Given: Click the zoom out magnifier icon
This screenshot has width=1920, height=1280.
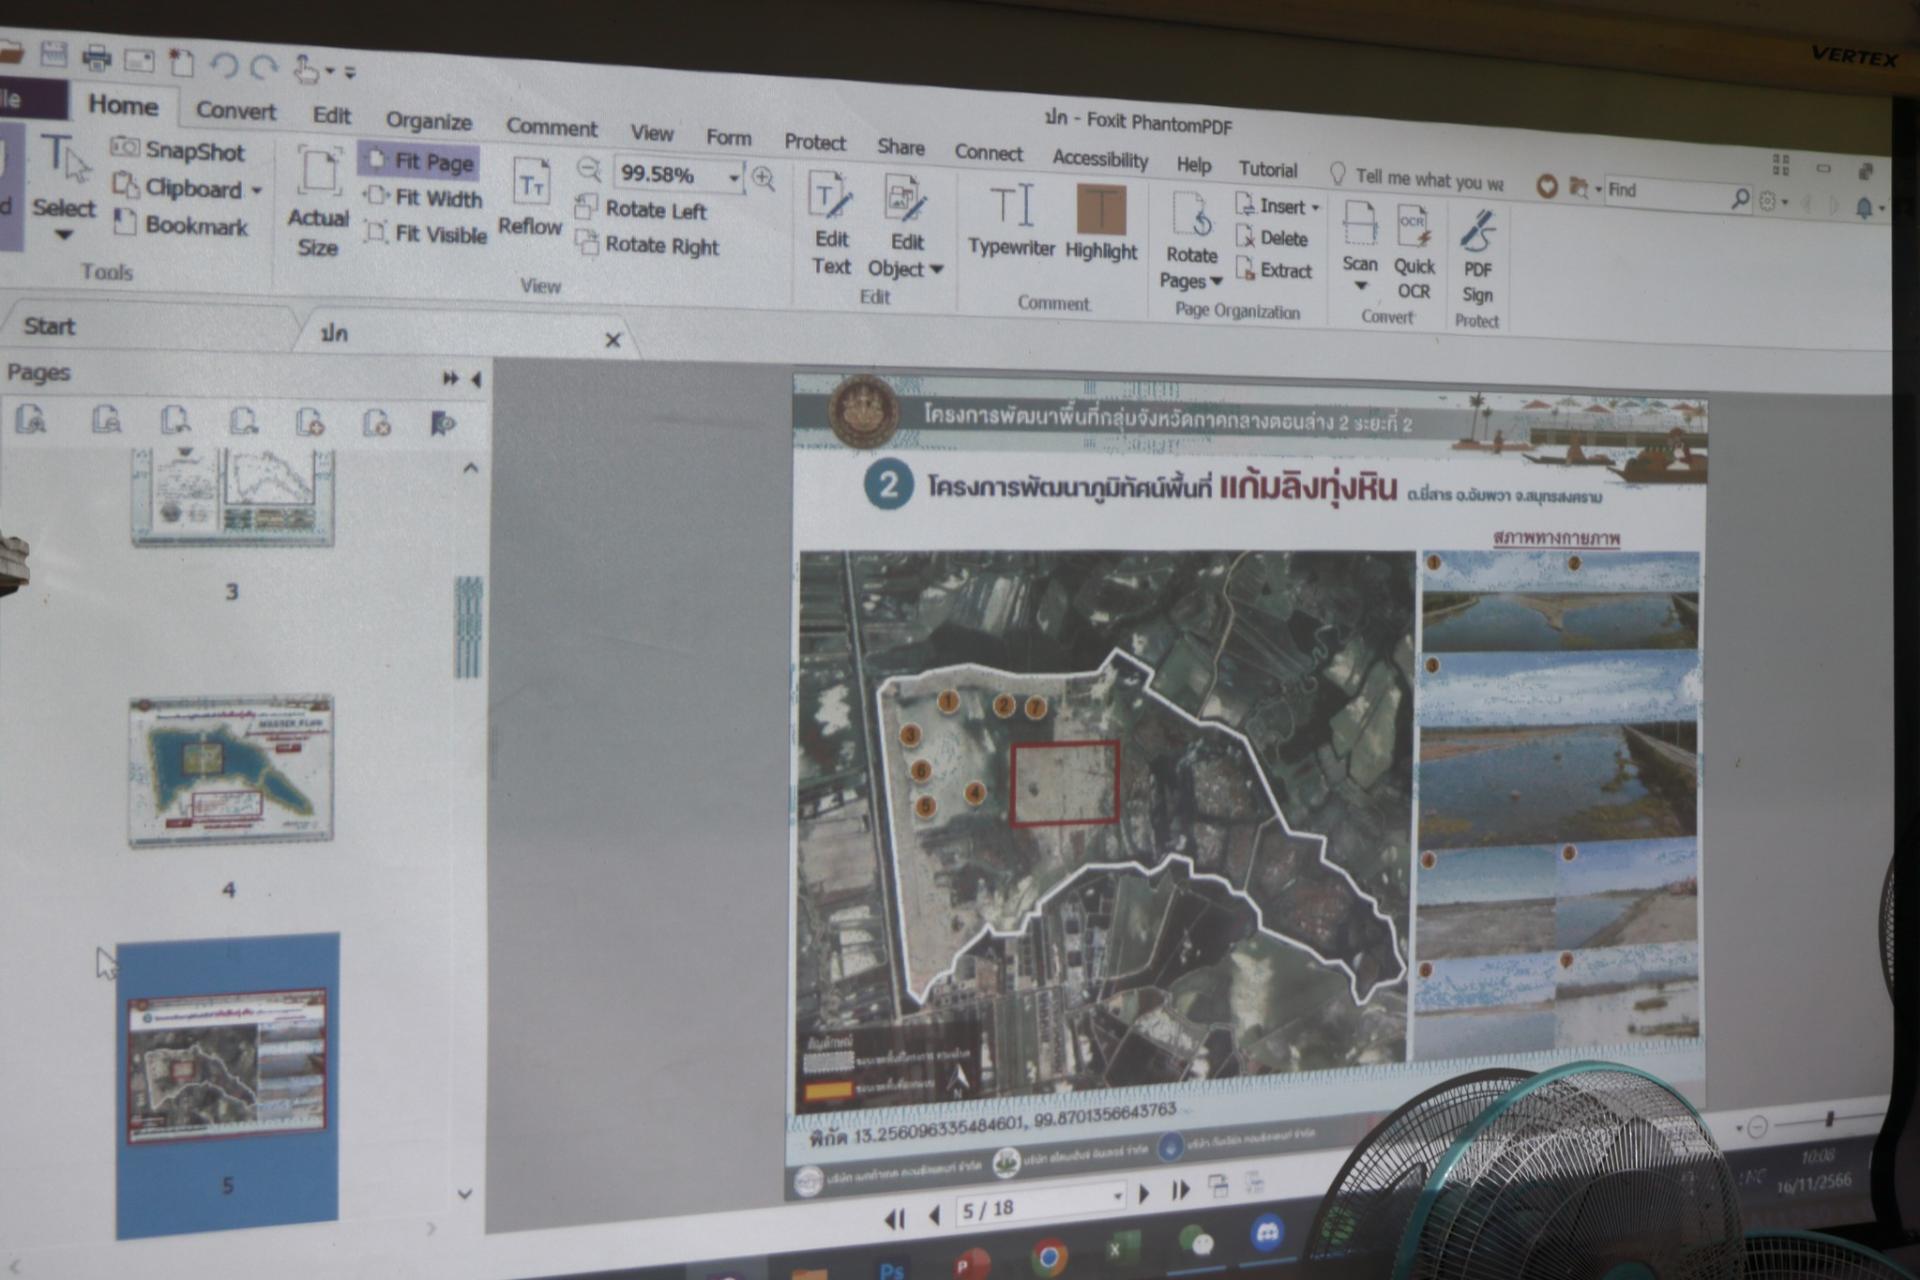Looking at the screenshot, I should click(x=589, y=169).
